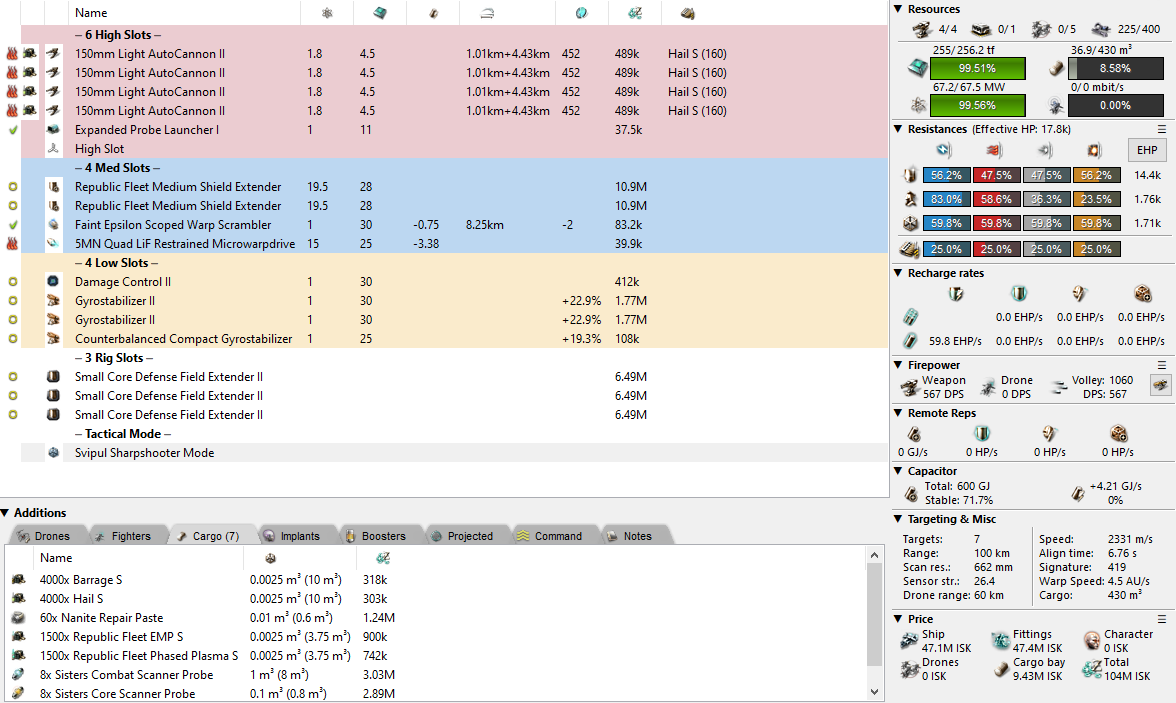Collapse the Resistances panel

898,129
